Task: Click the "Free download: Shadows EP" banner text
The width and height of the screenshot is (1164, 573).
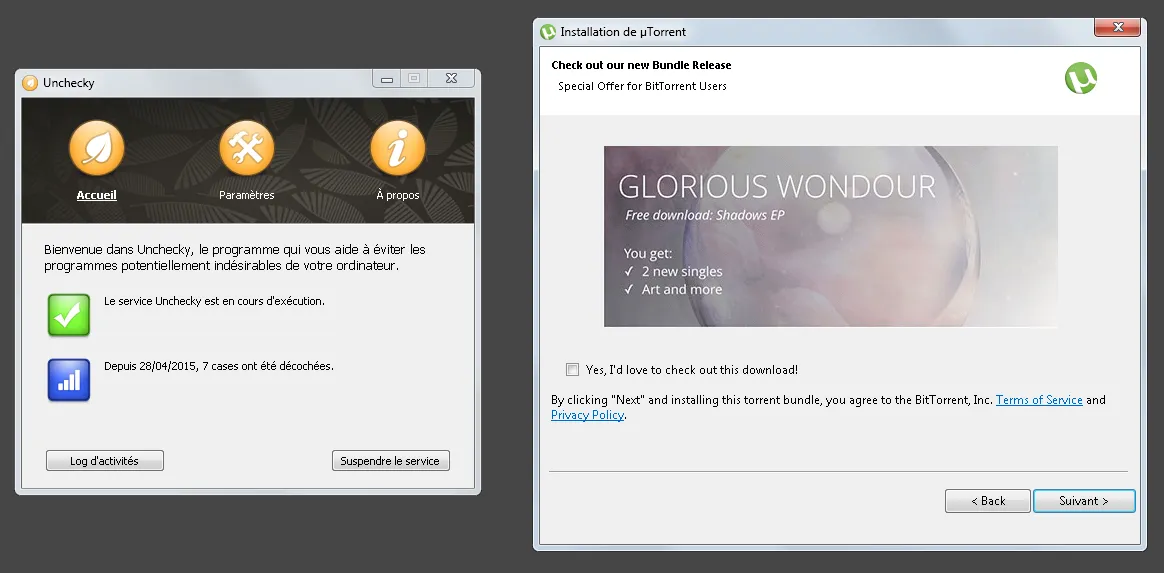Action: tap(704, 215)
